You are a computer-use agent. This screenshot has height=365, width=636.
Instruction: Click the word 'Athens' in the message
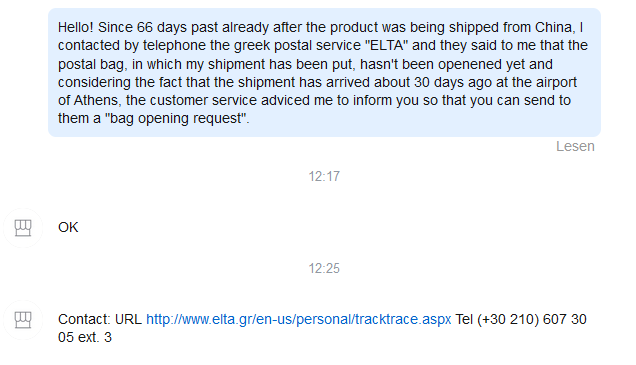pos(97,100)
